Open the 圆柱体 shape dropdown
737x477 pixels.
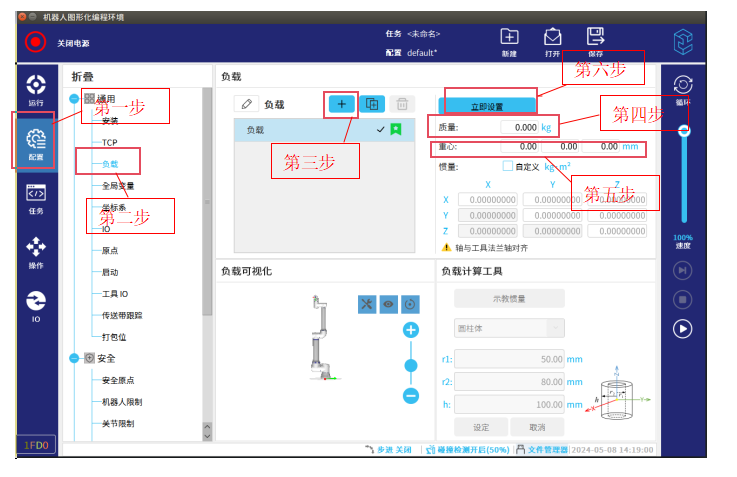pos(508,328)
